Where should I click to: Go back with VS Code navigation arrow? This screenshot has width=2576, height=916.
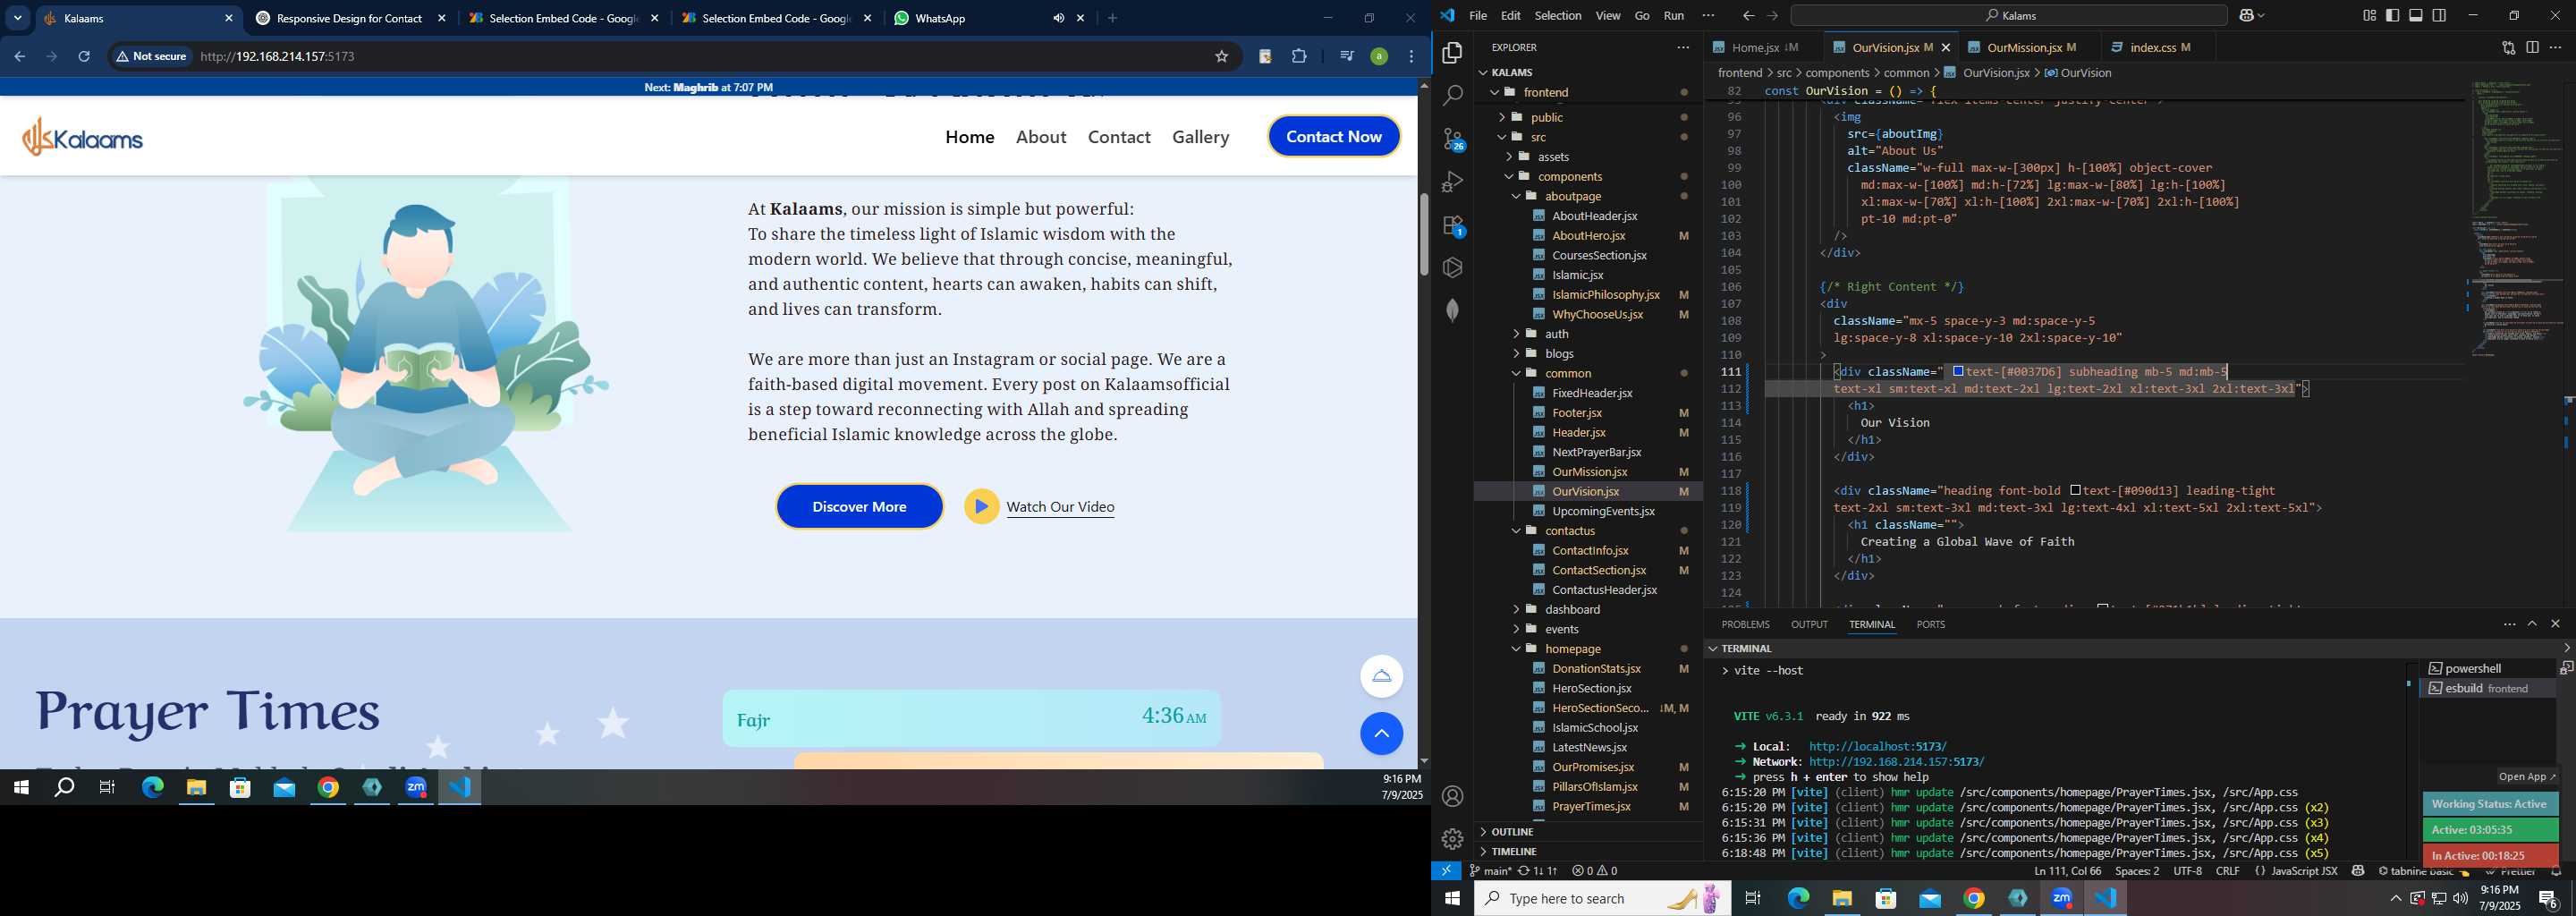point(1748,15)
